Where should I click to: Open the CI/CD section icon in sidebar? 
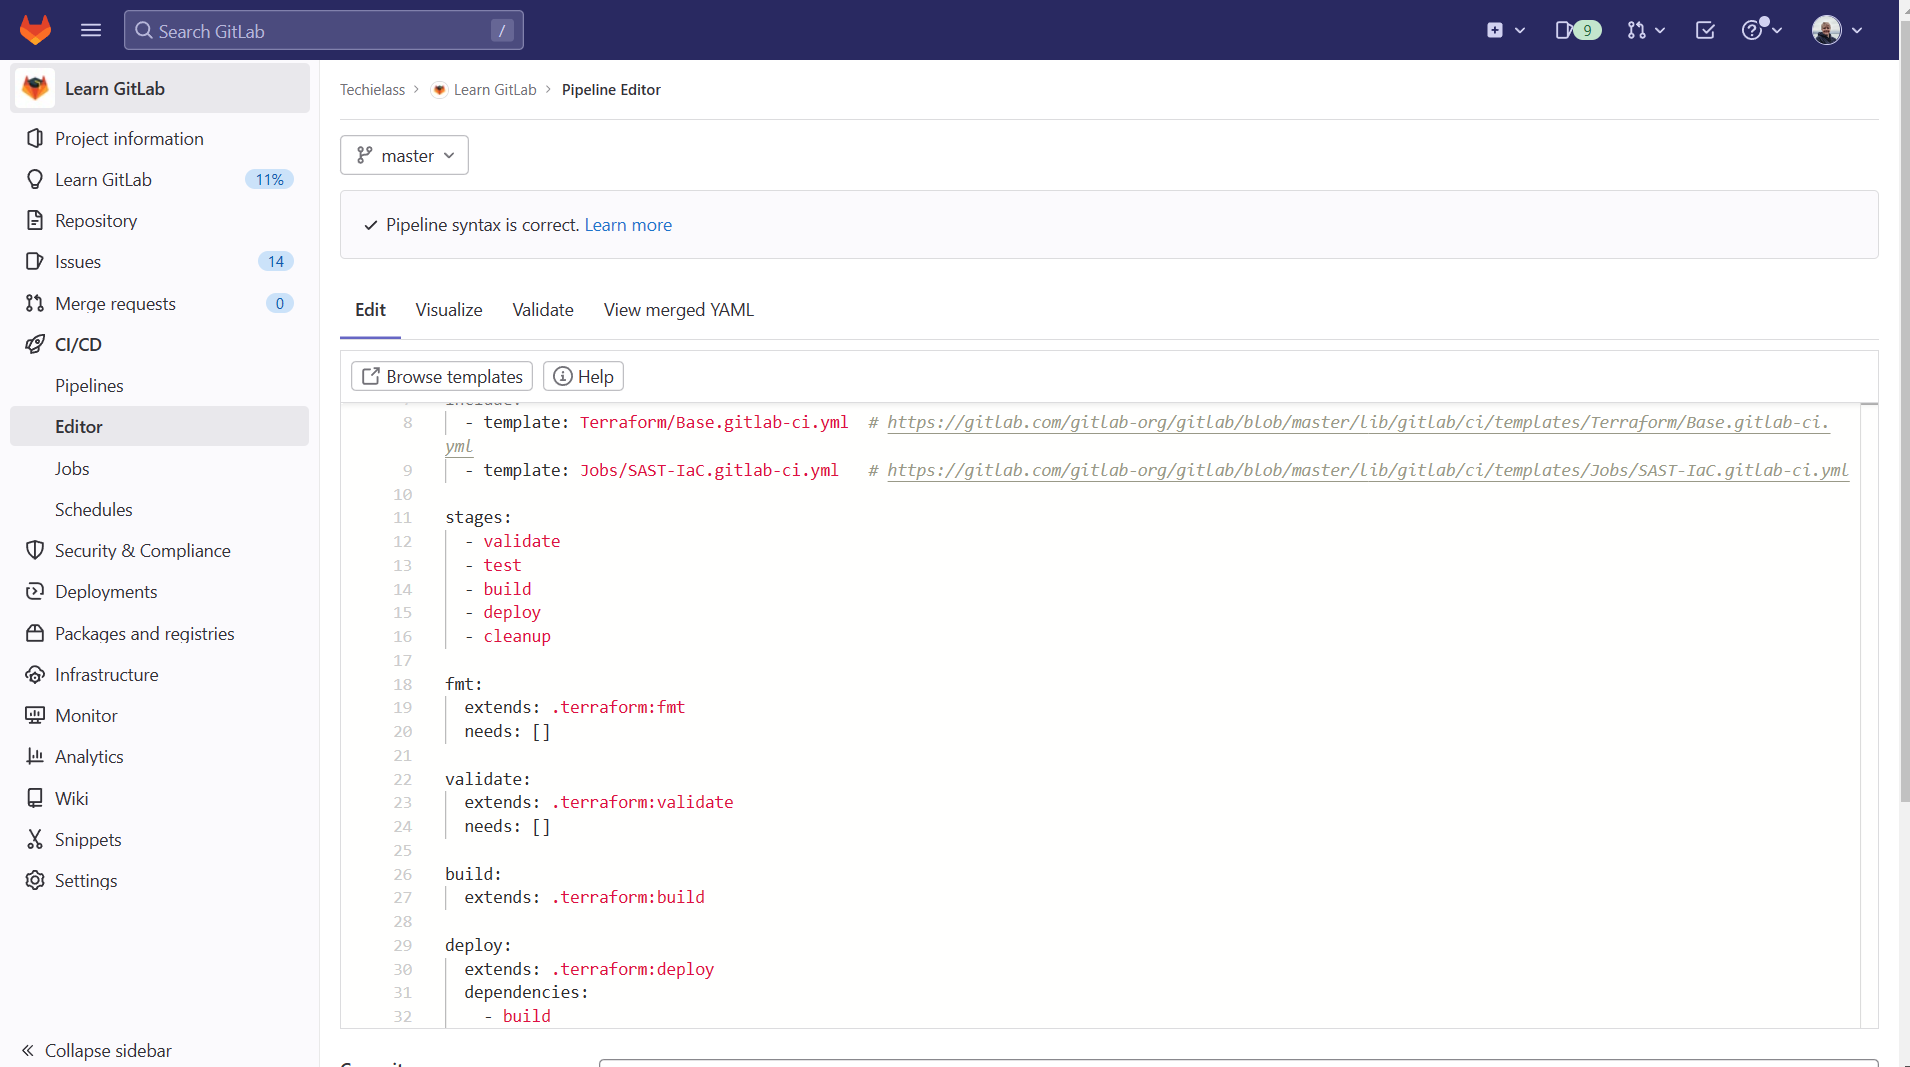click(35, 344)
